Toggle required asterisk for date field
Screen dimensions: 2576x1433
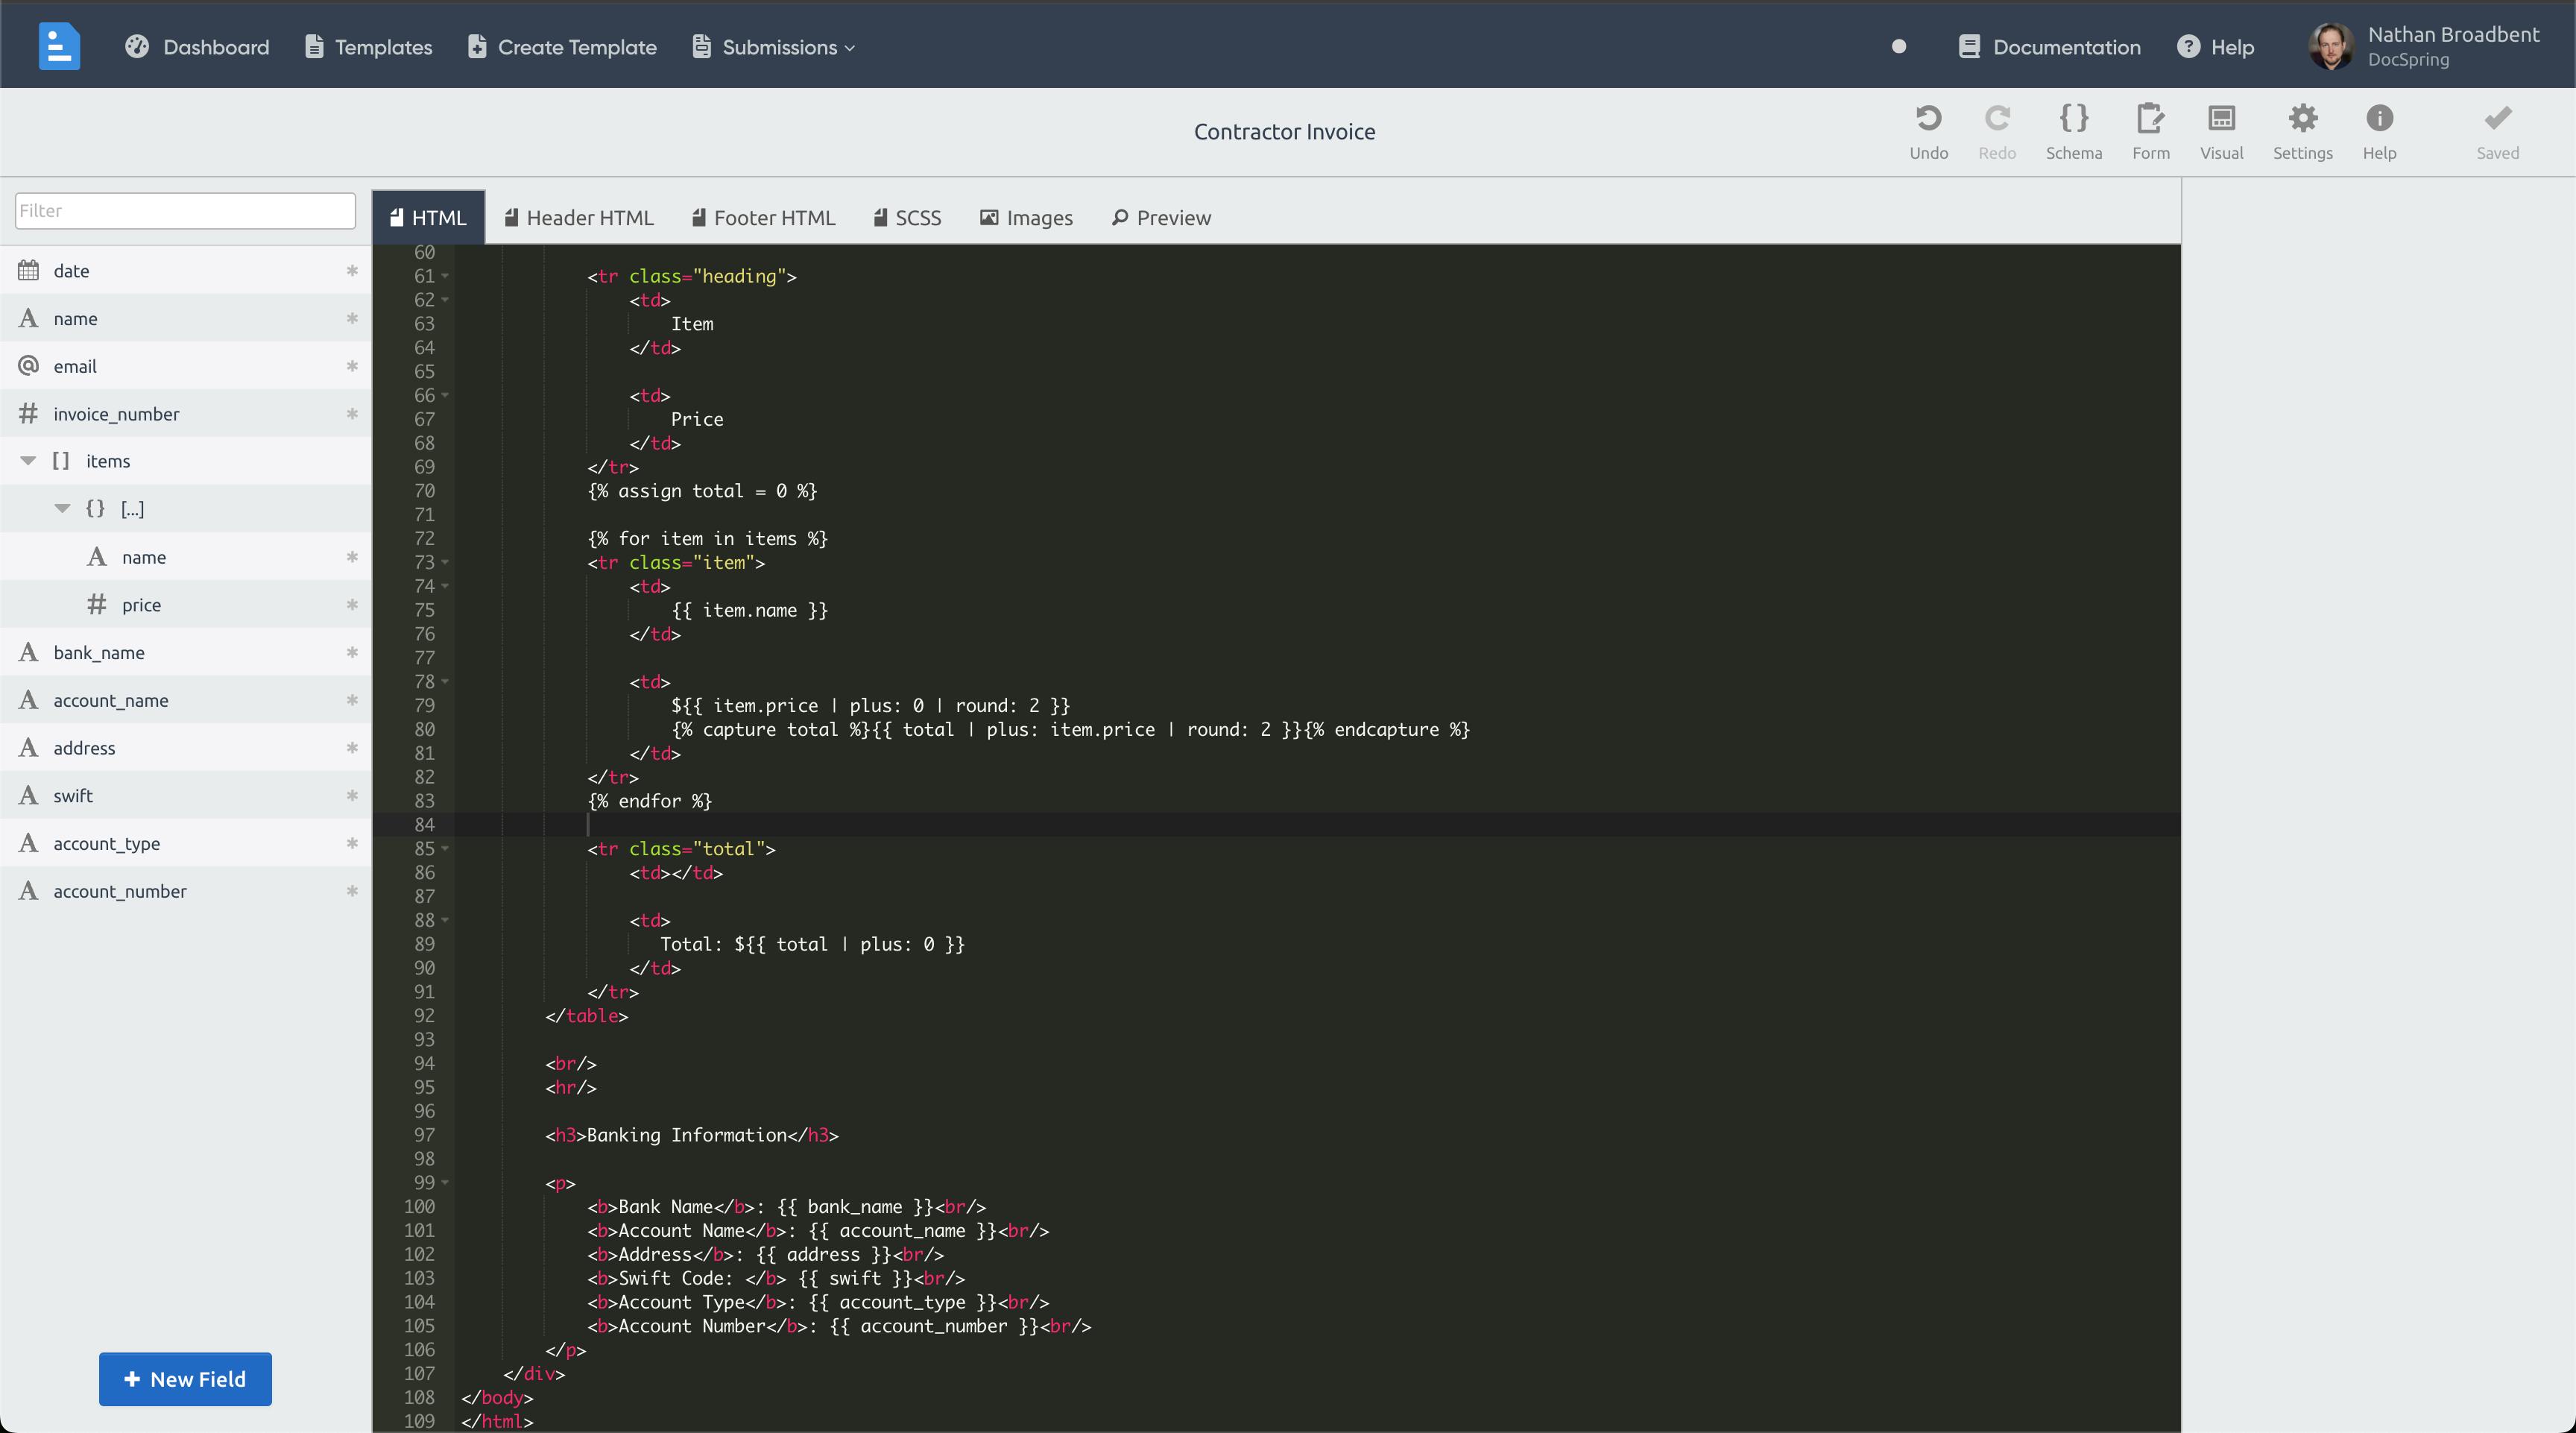[x=352, y=271]
